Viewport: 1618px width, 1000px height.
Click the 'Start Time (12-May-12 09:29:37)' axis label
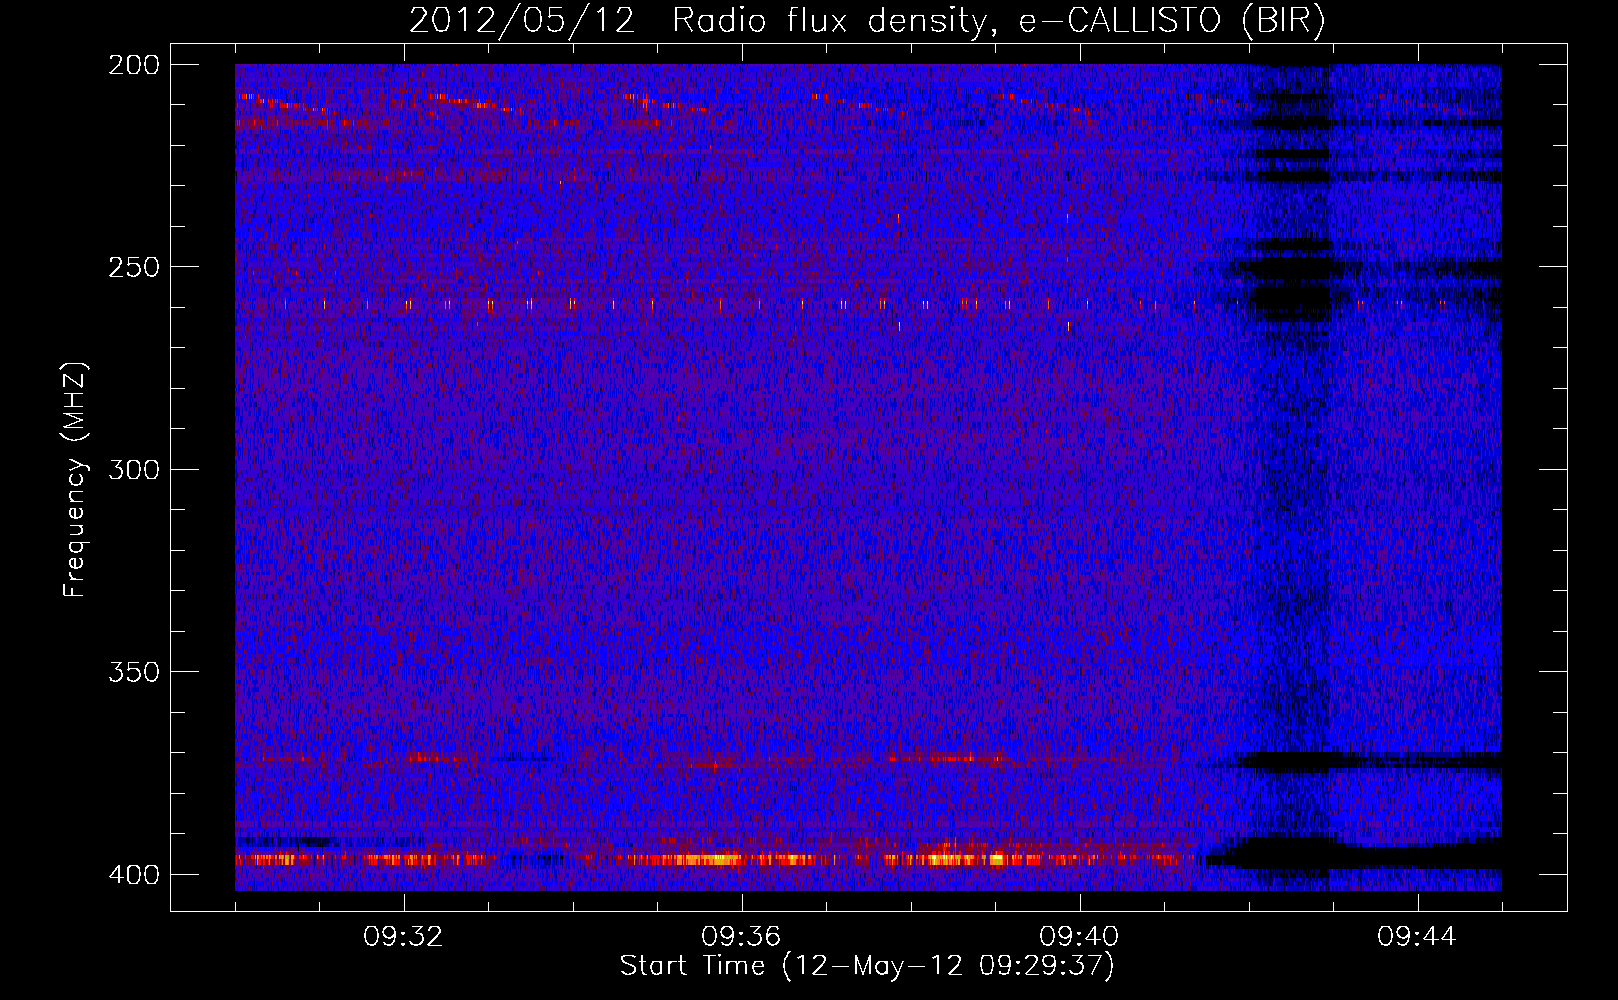(867, 966)
